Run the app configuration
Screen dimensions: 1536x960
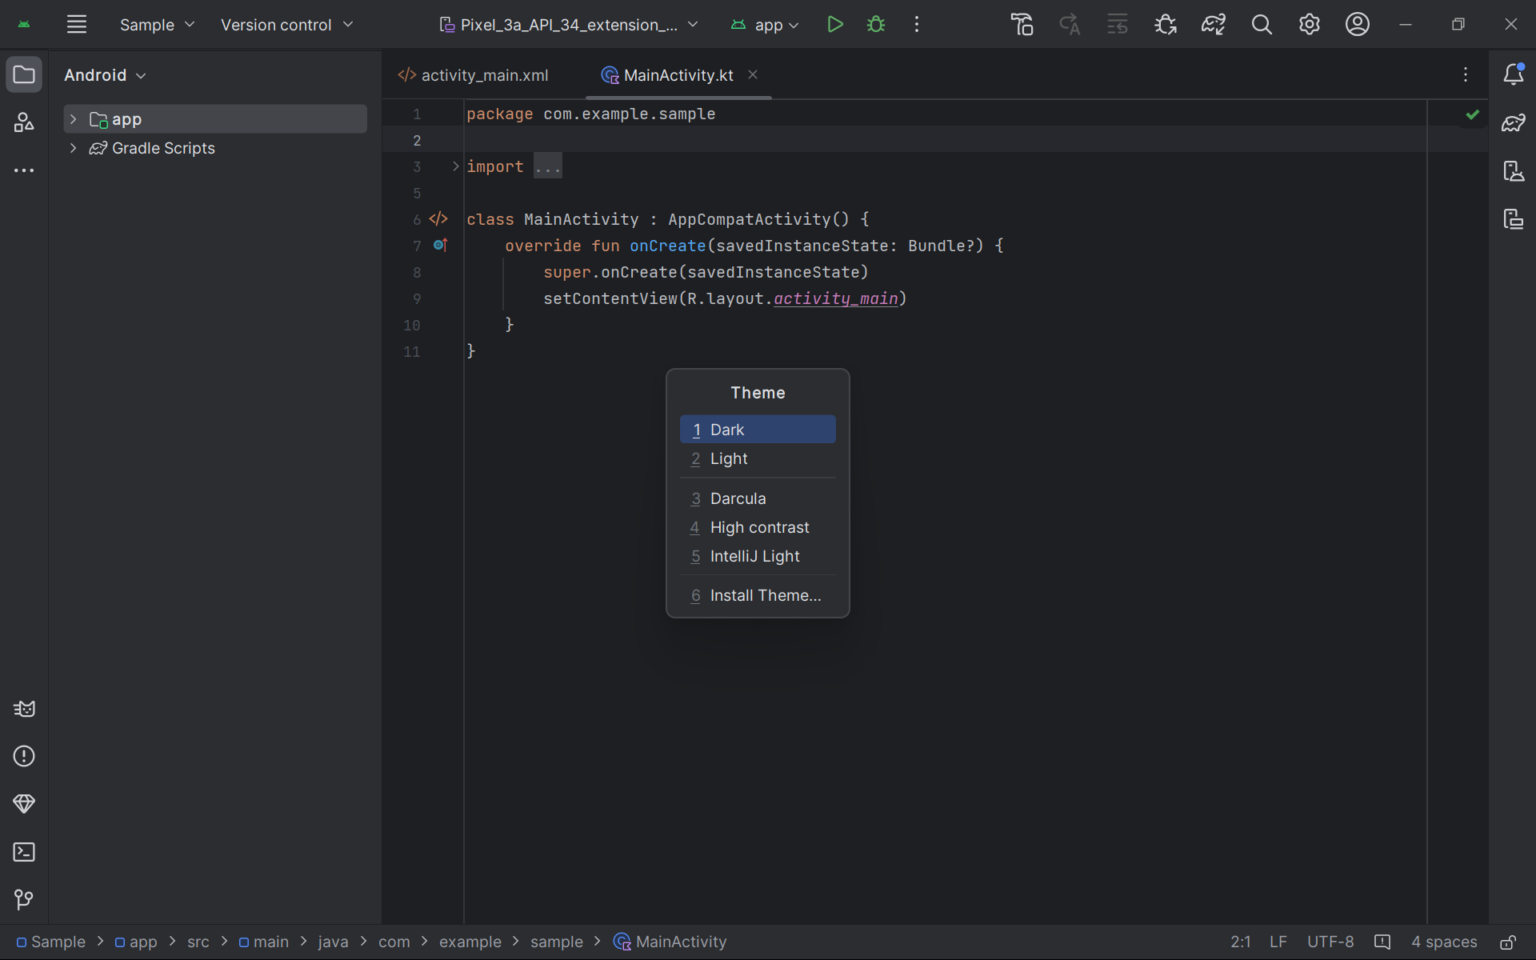tap(835, 24)
